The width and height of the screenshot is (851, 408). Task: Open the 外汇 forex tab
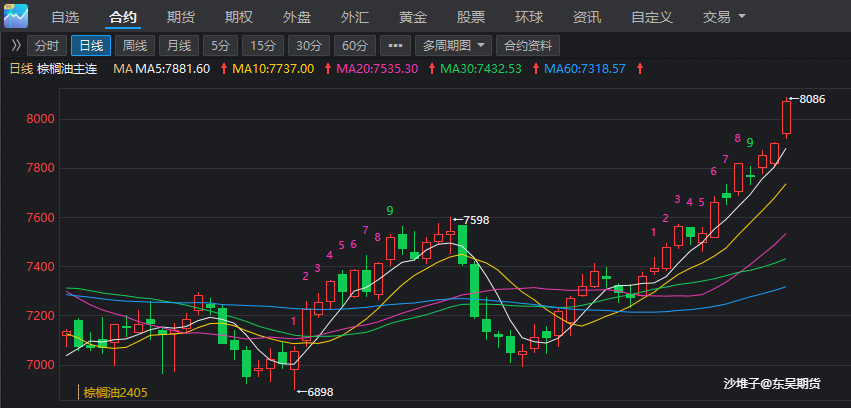355,17
